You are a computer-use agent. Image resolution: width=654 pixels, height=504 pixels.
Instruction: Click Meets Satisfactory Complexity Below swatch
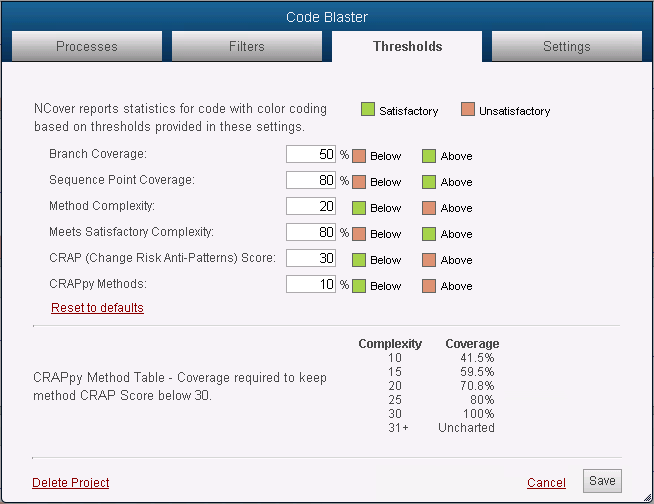(x=359, y=234)
